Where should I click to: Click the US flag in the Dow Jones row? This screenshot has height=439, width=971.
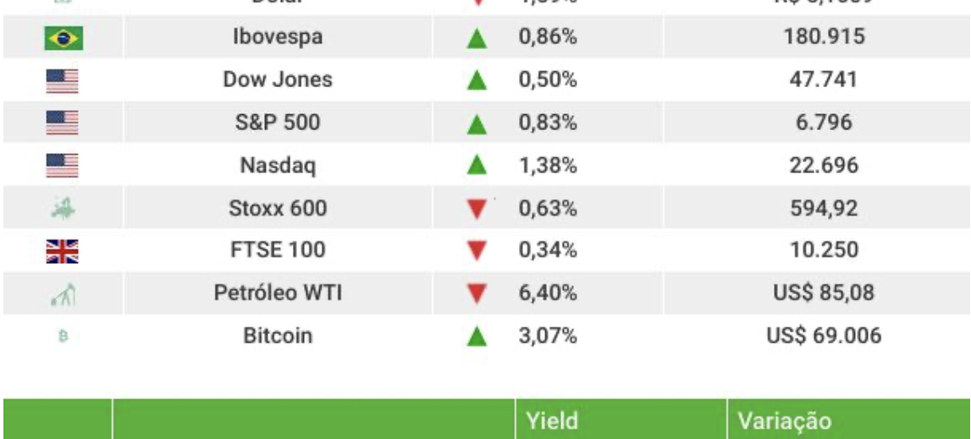coord(62,80)
